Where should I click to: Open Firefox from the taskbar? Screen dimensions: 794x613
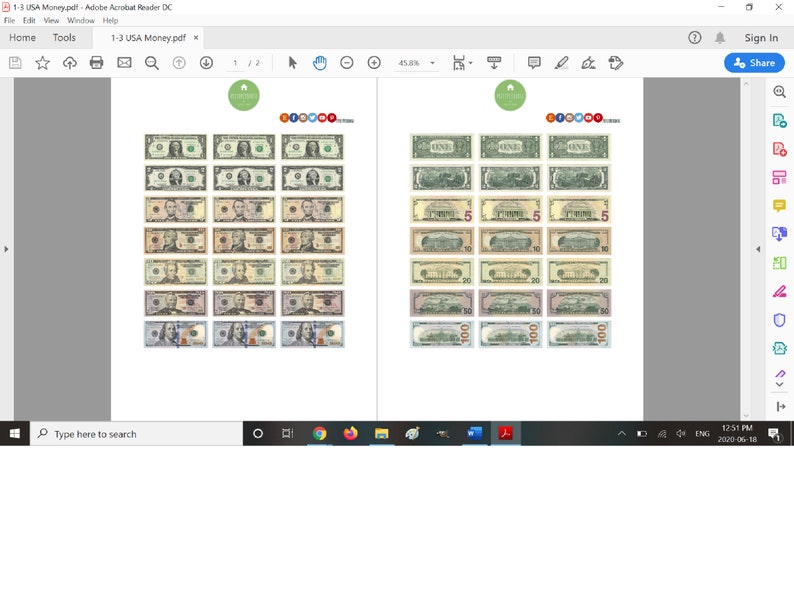click(x=350, y=433)
